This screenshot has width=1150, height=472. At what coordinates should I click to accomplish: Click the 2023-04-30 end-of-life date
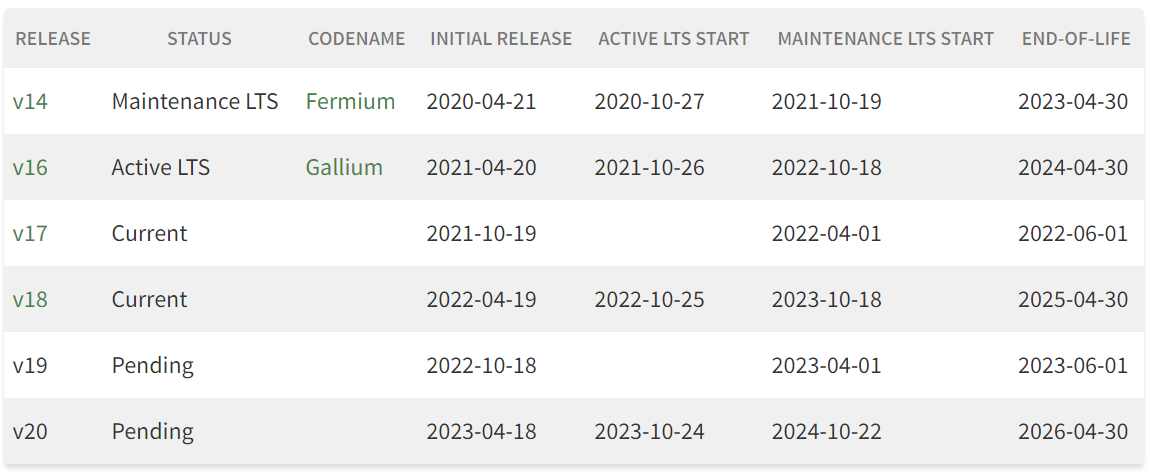1073,101
